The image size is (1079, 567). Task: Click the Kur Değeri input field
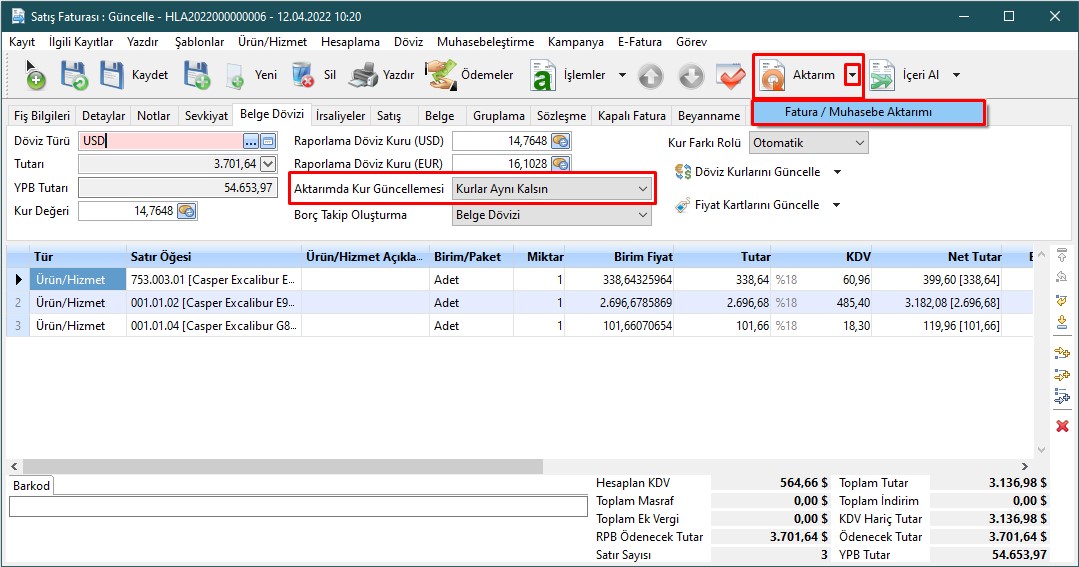pos(127,211)
